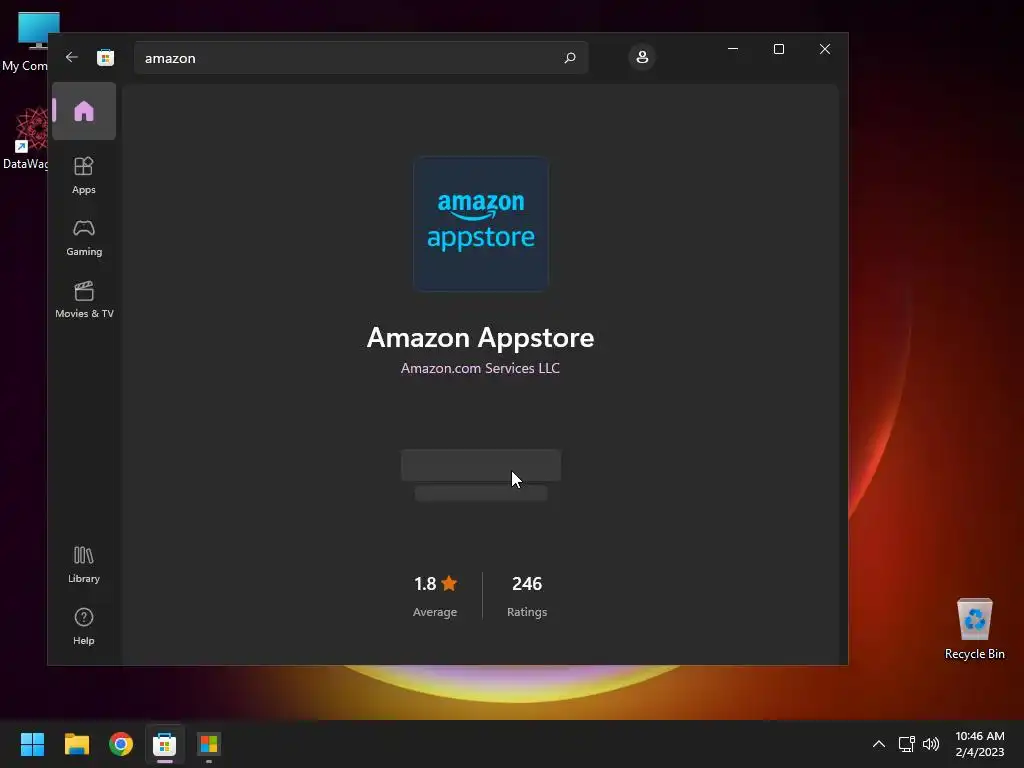1024x768 pixels.
Task: Open the Library in sidebar
Action: point(84,565)
